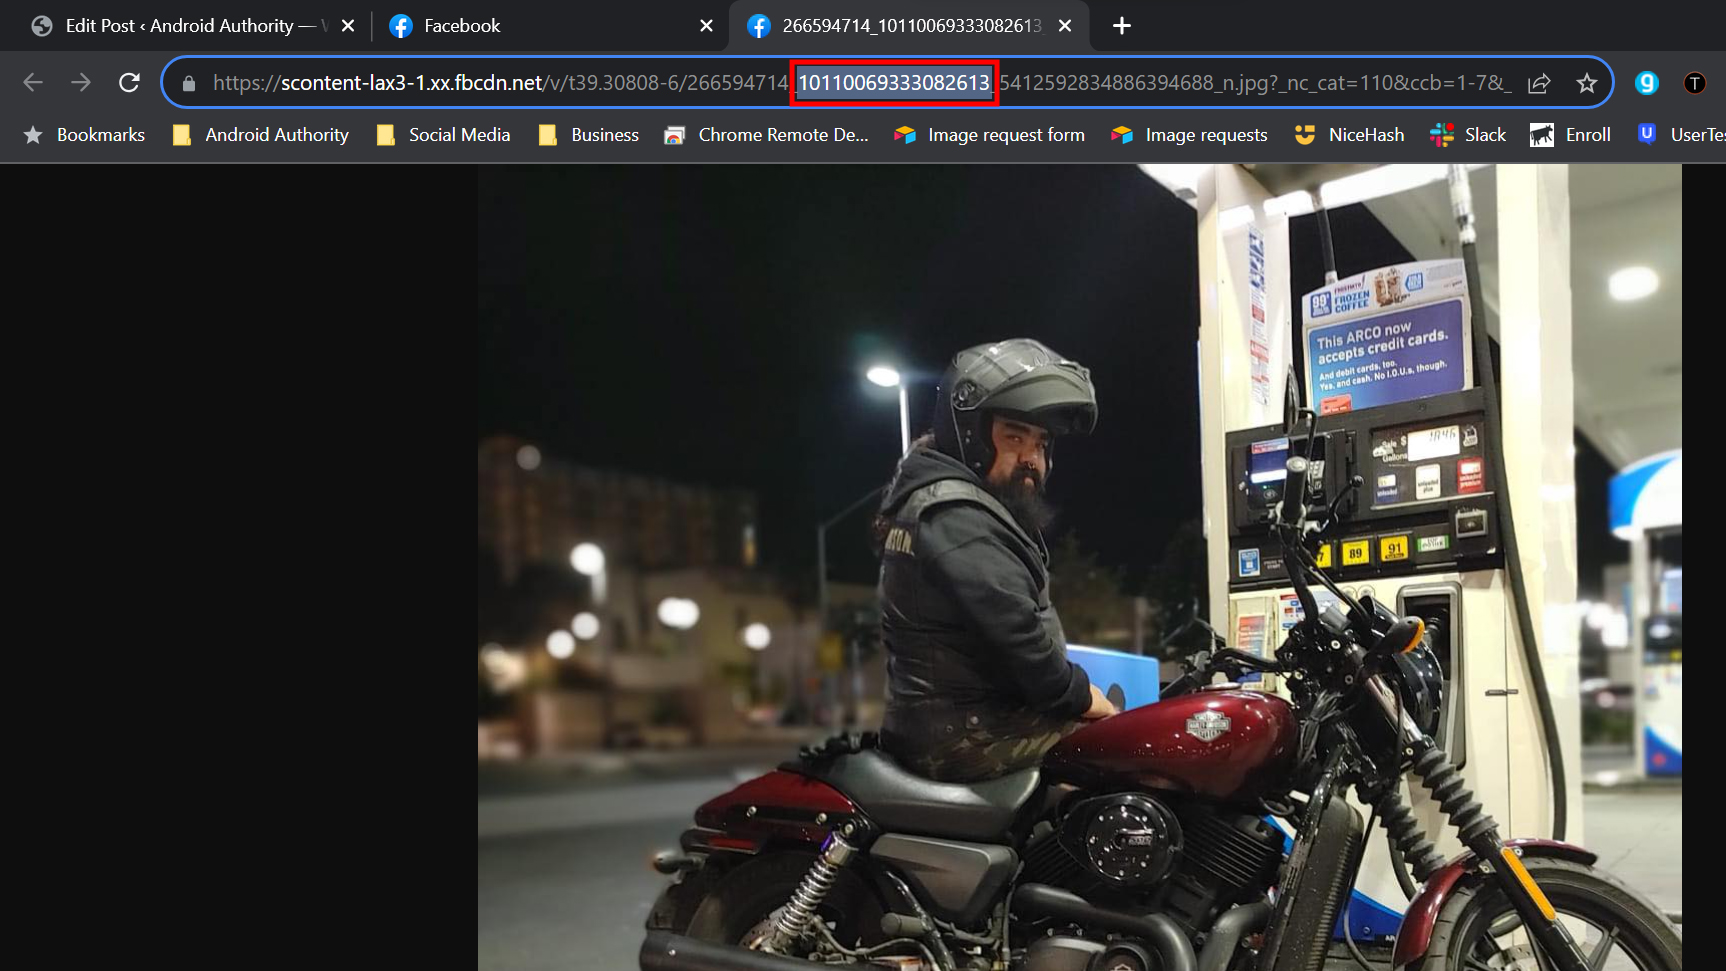Bookmark this page with star icon
The image size is (1726, 971).
point(1587,83)
